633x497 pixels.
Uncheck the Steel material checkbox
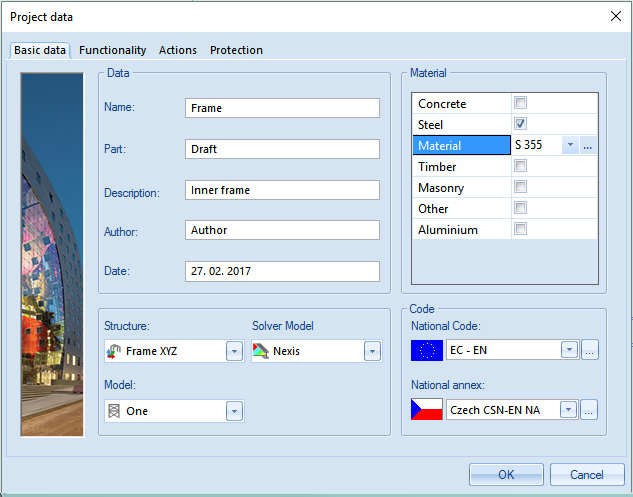tap(520, 124)
